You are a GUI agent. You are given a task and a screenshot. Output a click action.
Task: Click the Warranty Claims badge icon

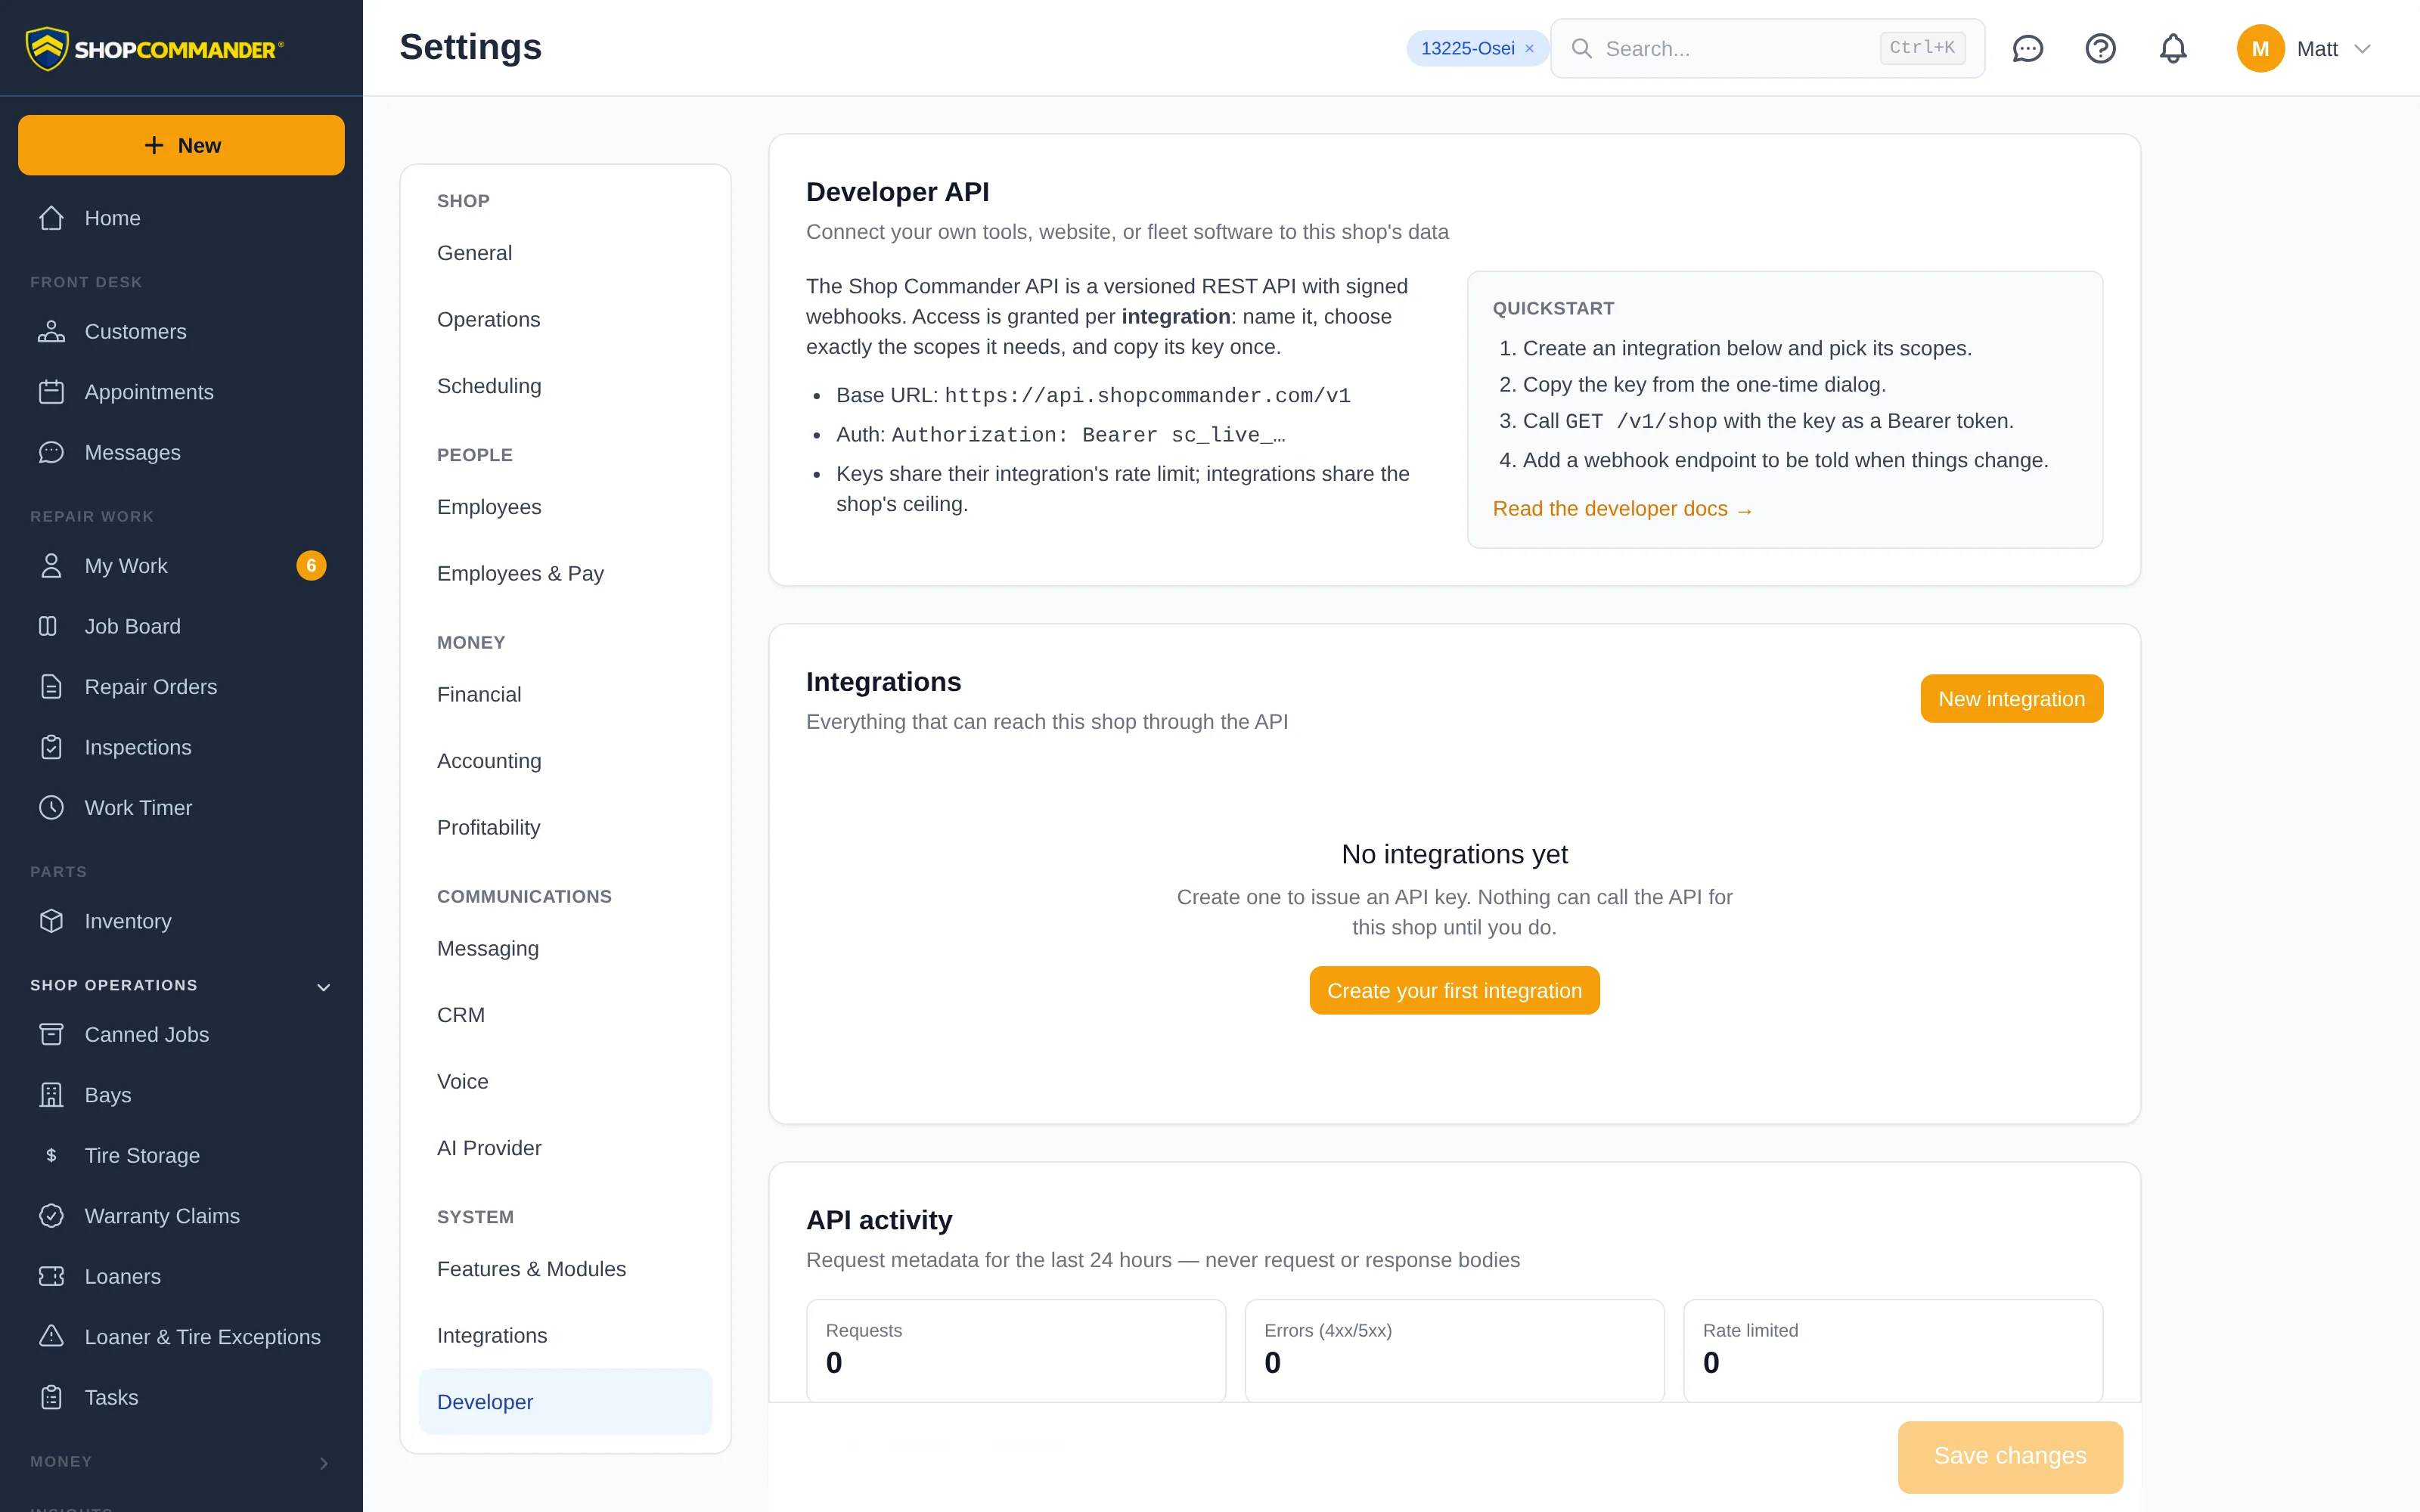51,1216
